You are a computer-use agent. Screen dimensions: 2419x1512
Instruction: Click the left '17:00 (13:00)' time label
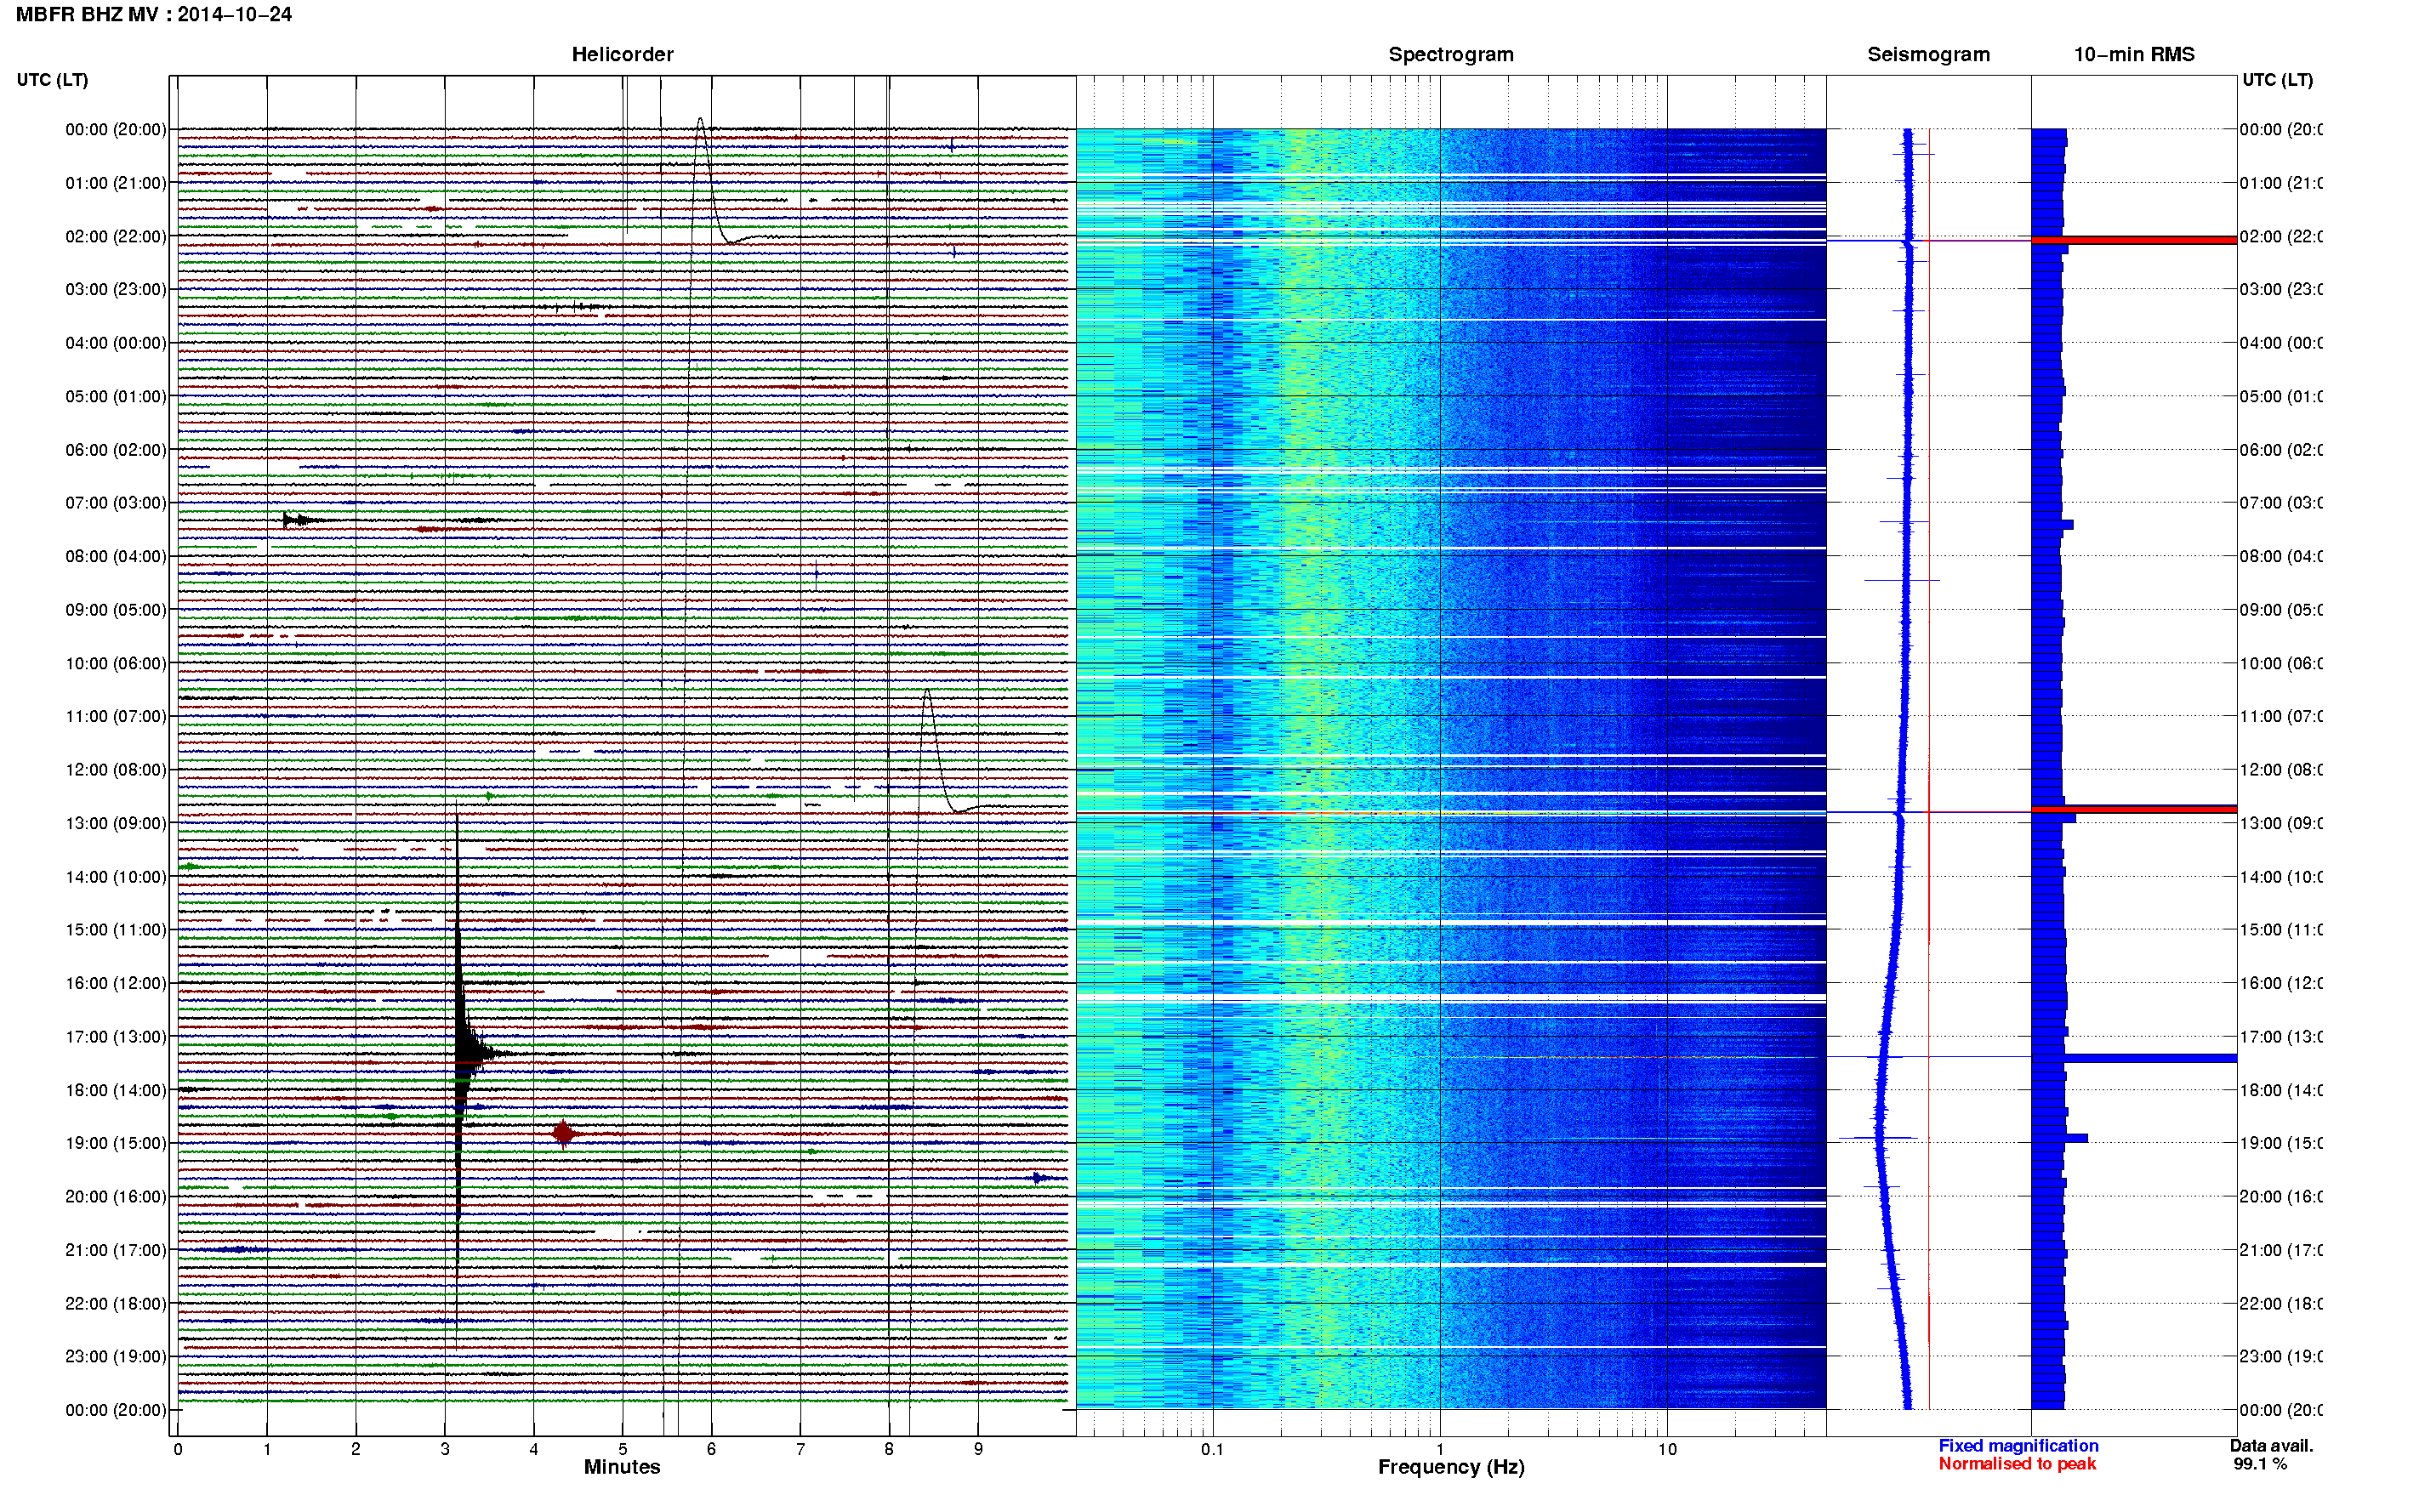pyautogui.click(x=116, y=1036)
